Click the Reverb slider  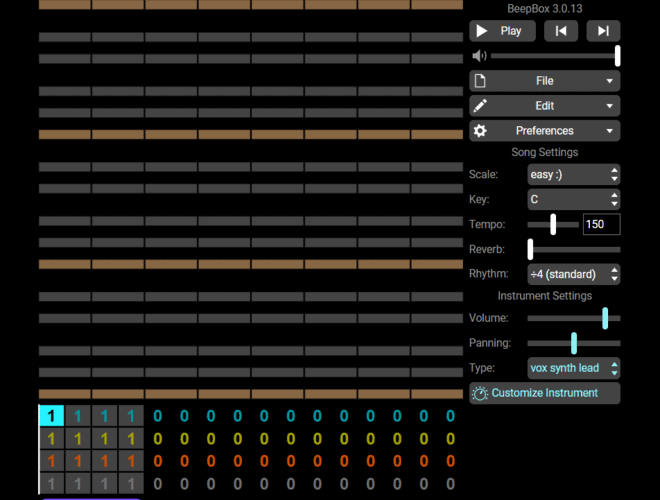(574, 249)
